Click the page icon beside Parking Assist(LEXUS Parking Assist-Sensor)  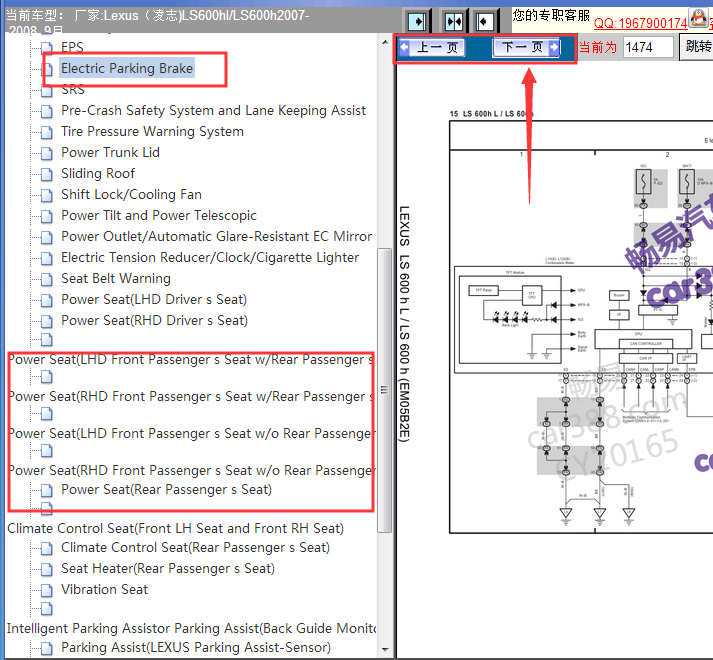click(46, 648)
